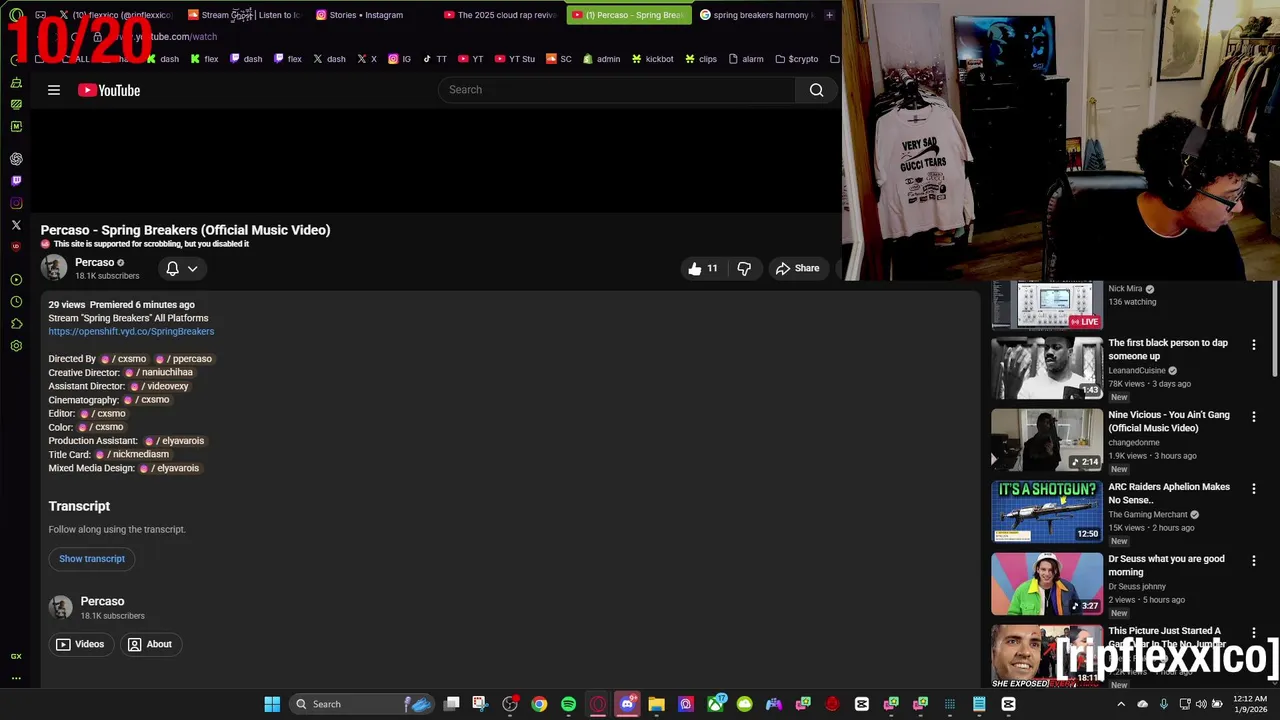Dislike the Spring Breakers video
This screenshot has height=720, width=1280.
tap(744, 268)
